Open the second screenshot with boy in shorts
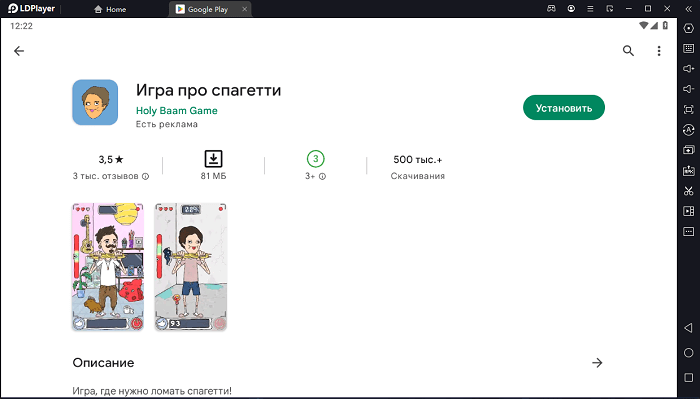Viewport: 700px width, 399px height. coord(191,267)
